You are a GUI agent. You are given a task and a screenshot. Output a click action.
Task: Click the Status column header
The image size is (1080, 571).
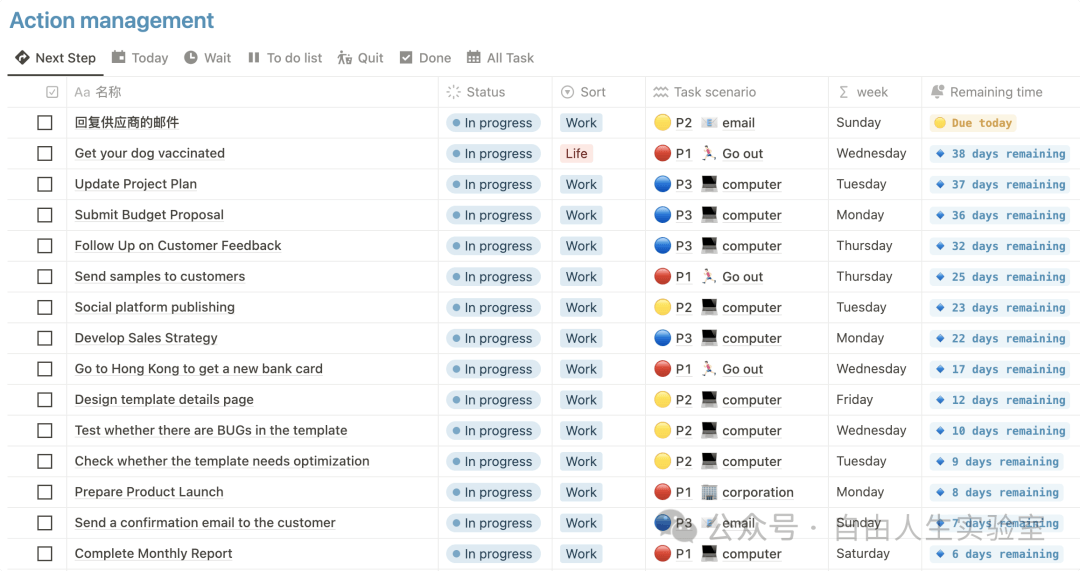tap(476, 92)
